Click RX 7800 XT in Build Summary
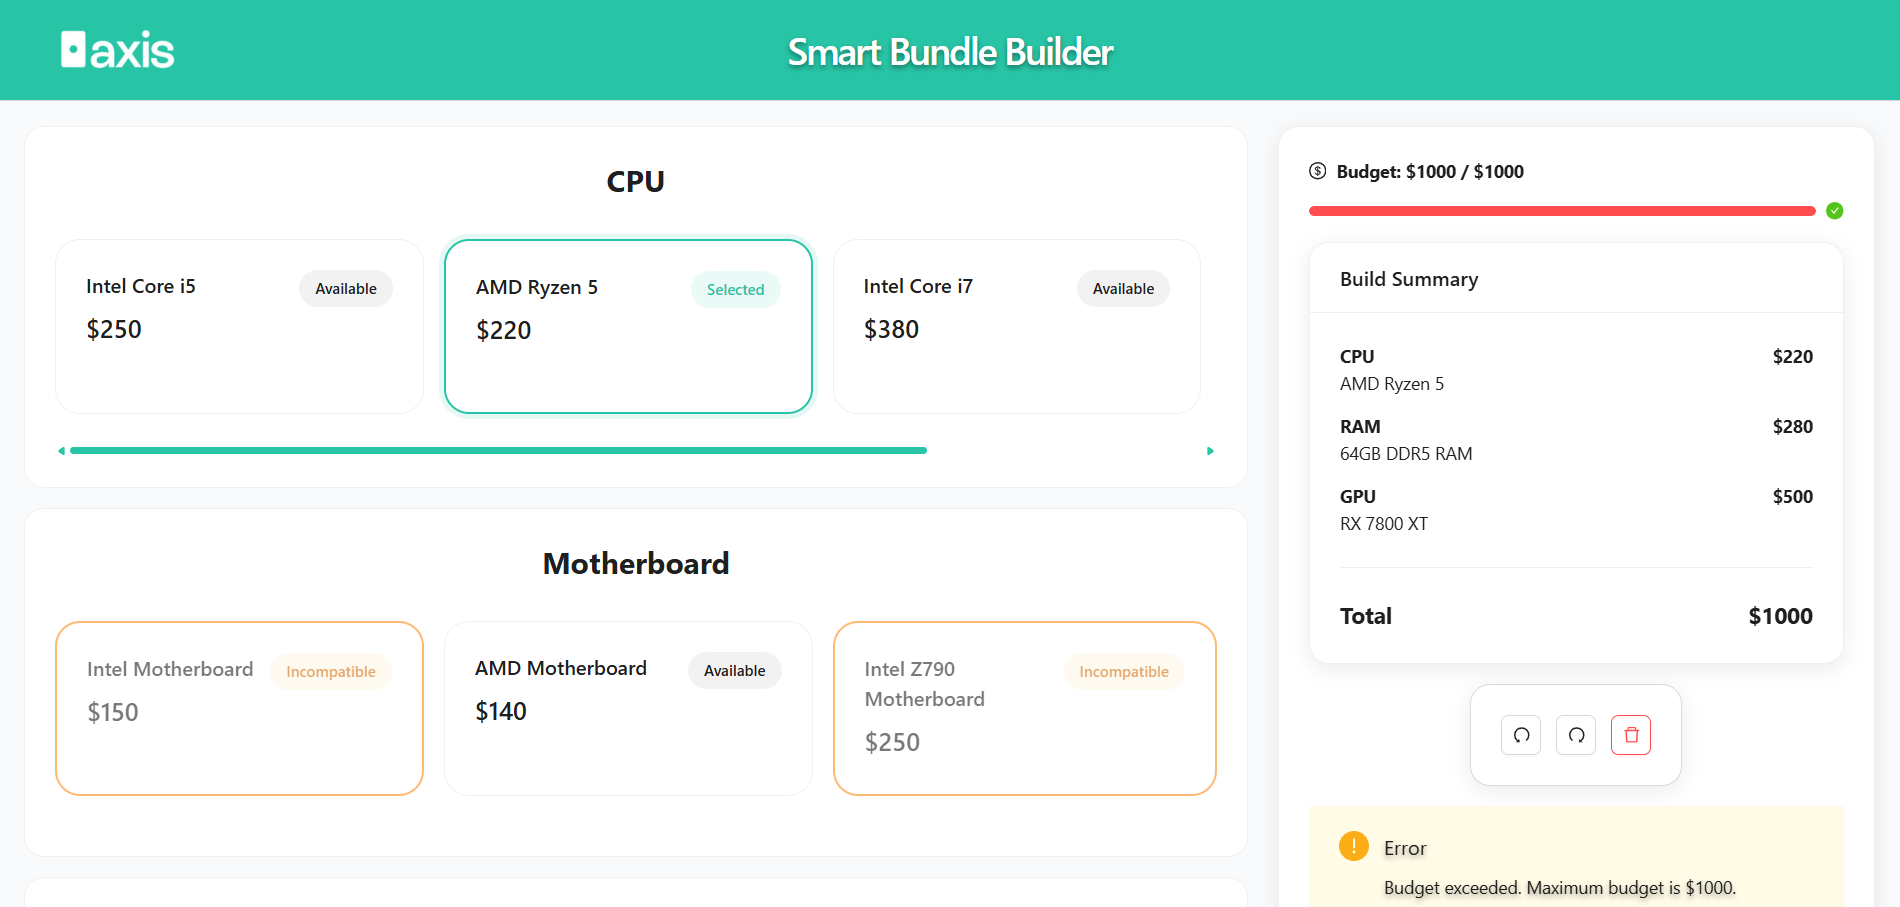Screen dimensions: 1900x907 tap(1384, 524)
